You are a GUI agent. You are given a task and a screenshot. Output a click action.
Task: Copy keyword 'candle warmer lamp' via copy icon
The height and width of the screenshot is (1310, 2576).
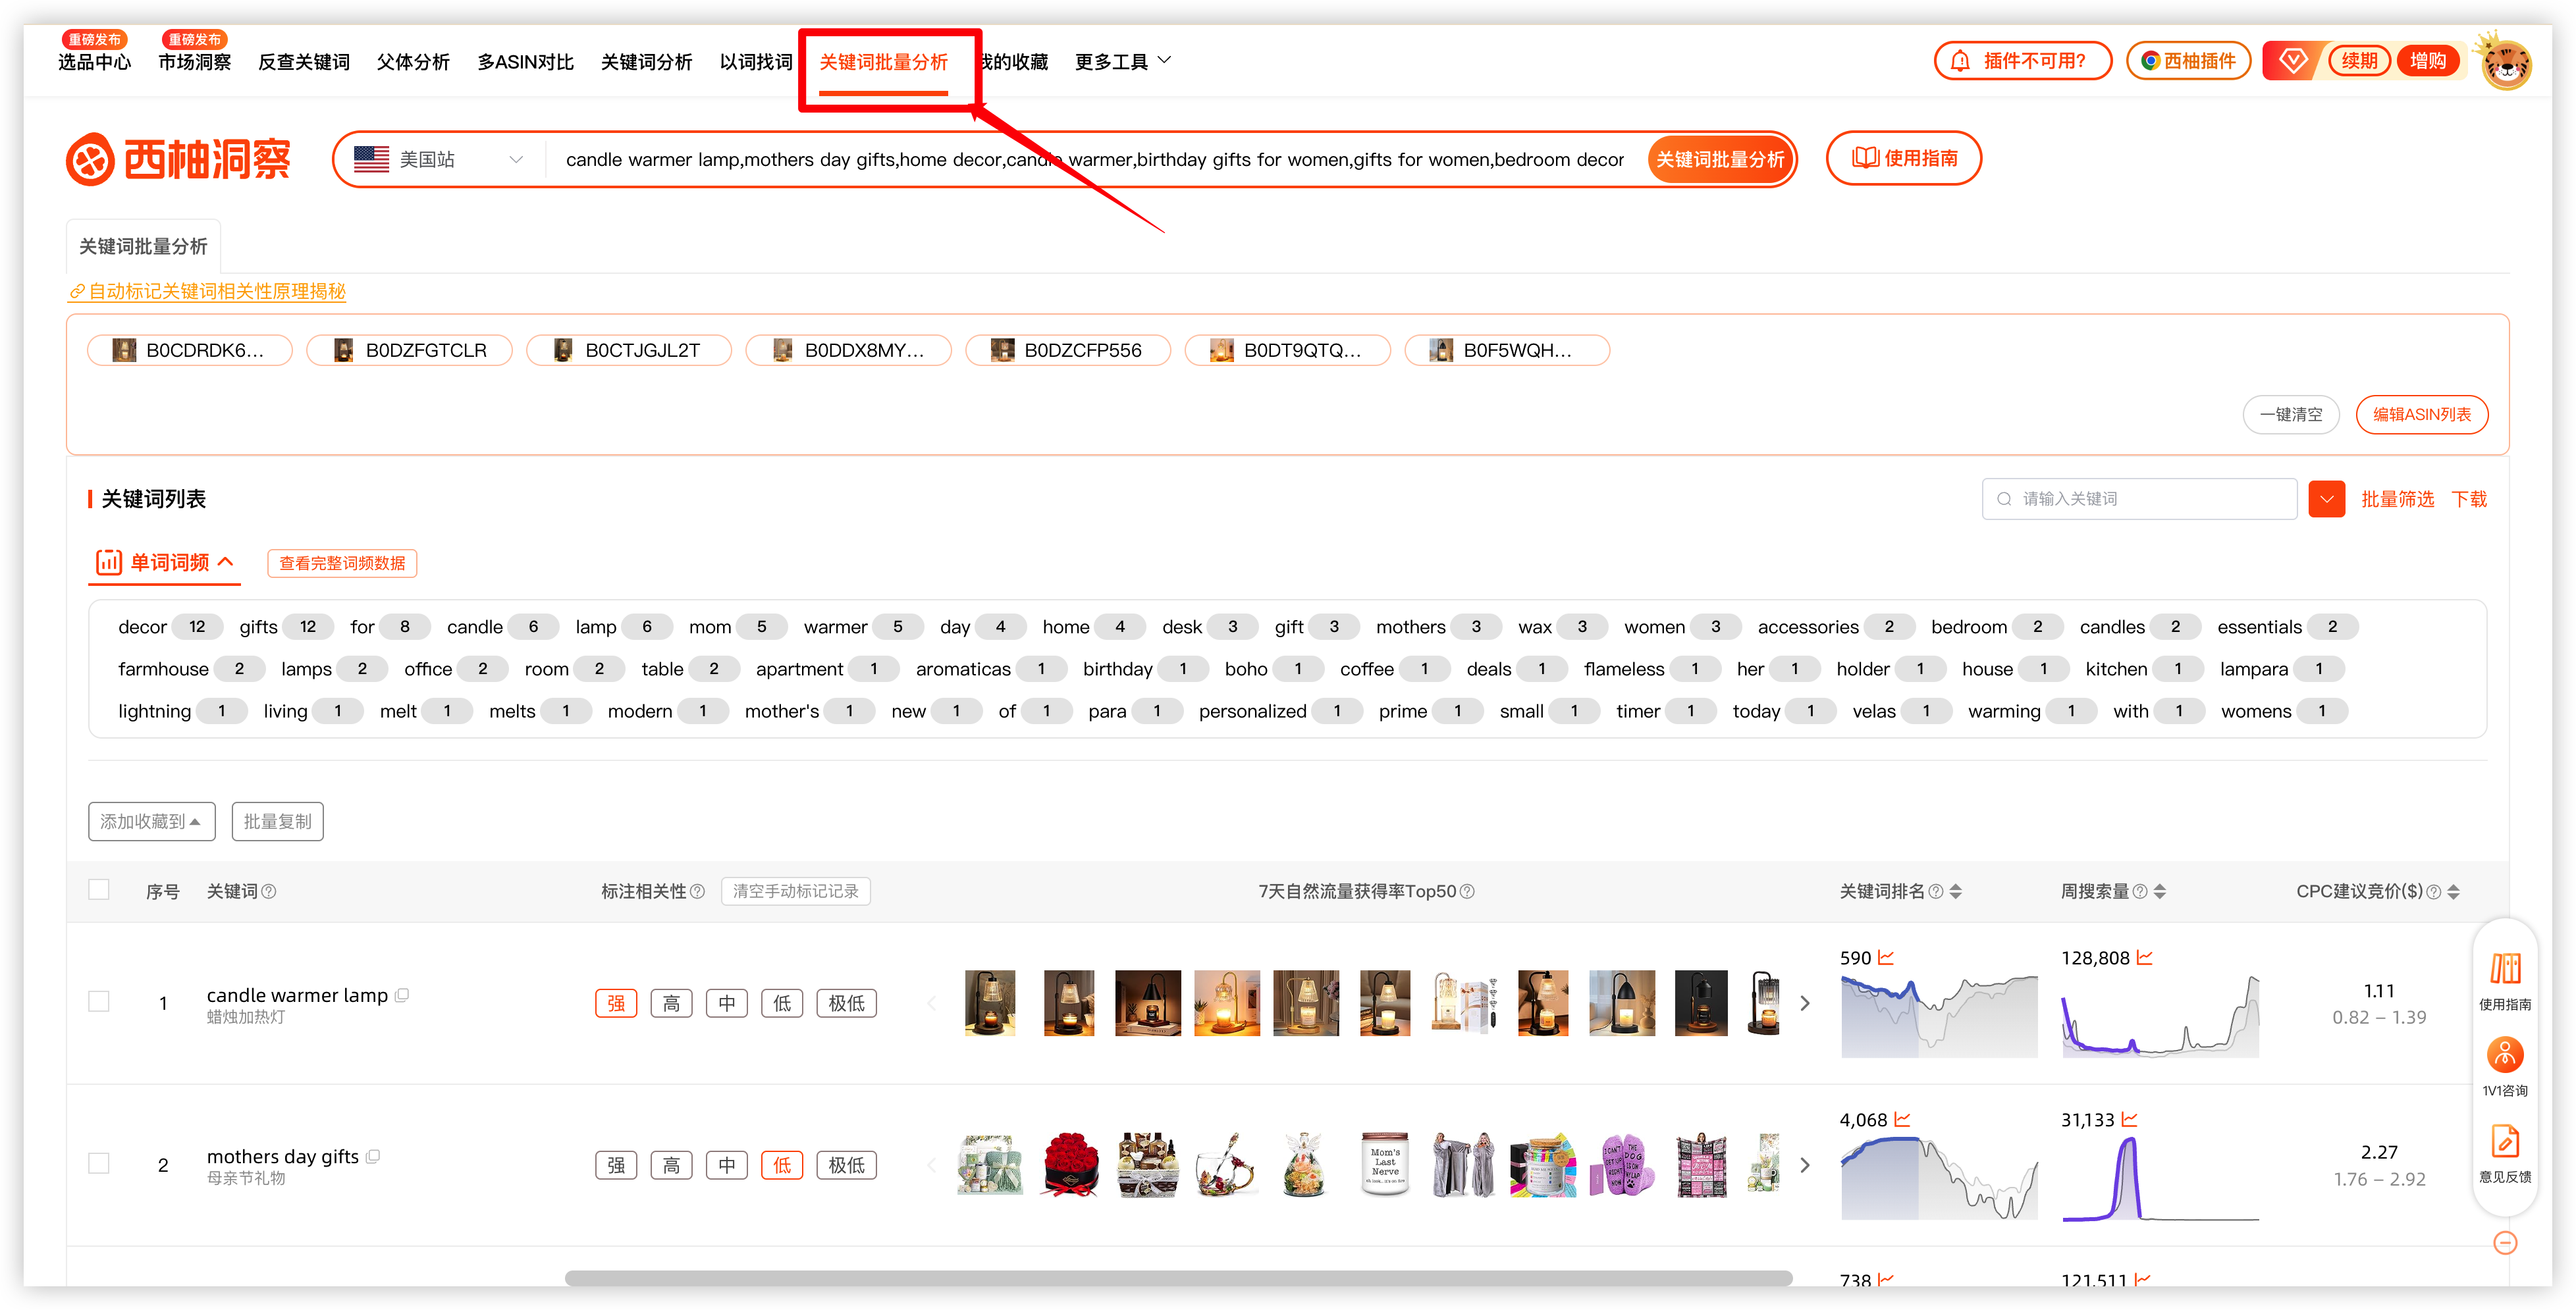(x=402, y=995)
